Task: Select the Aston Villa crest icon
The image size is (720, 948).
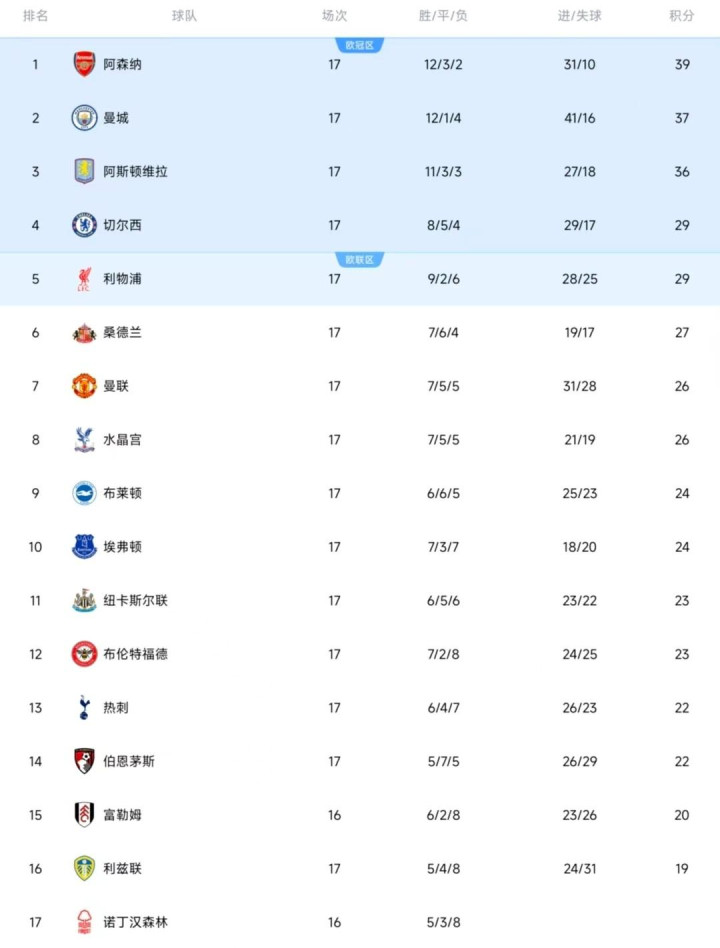Action: point(84,171)
